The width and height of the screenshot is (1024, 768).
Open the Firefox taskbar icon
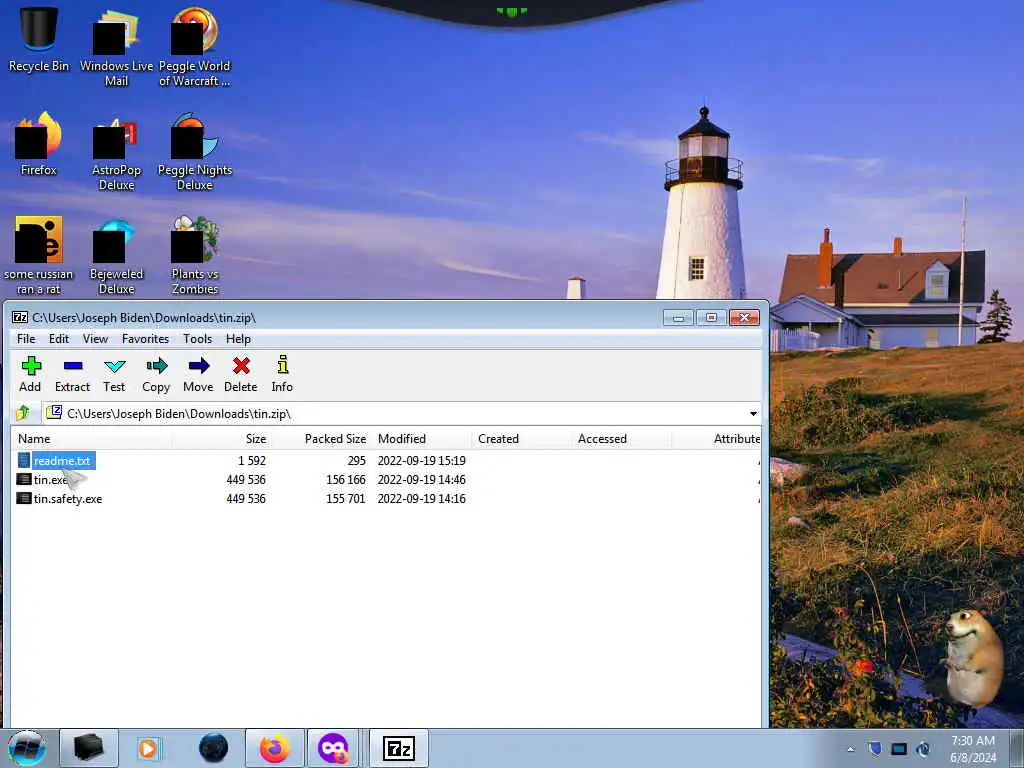[x=274, y=748]
